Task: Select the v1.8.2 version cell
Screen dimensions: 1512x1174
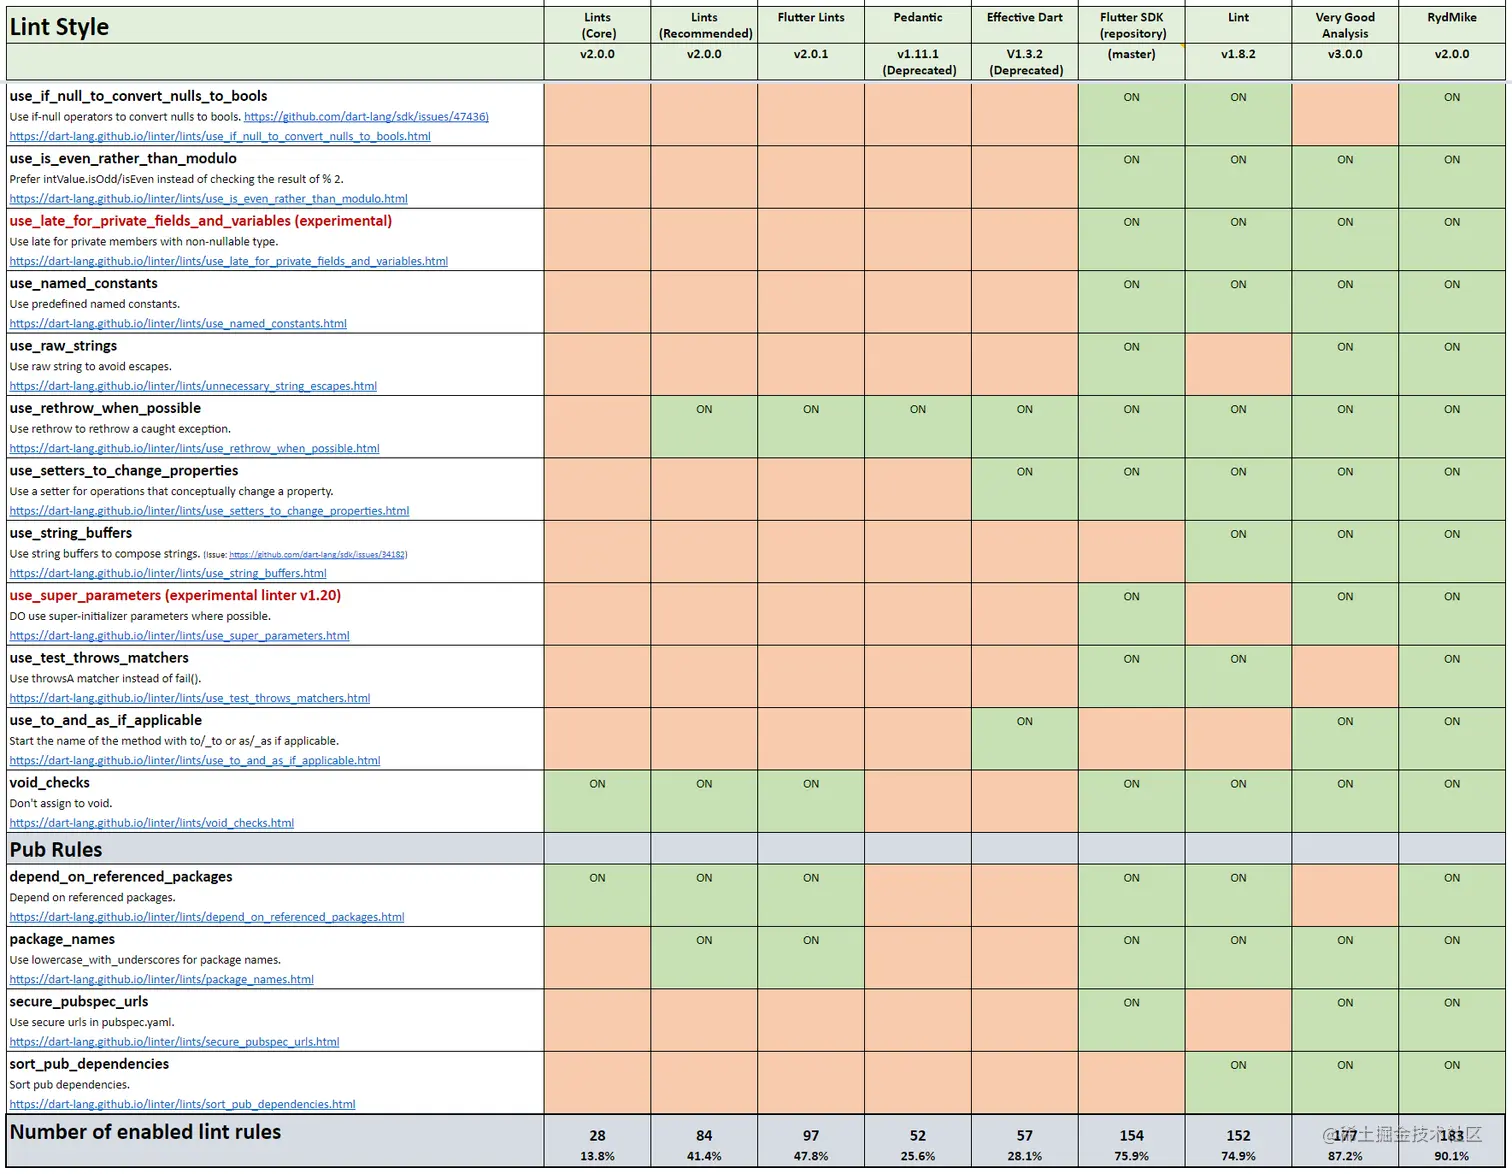Action: tap(1239, 62)
